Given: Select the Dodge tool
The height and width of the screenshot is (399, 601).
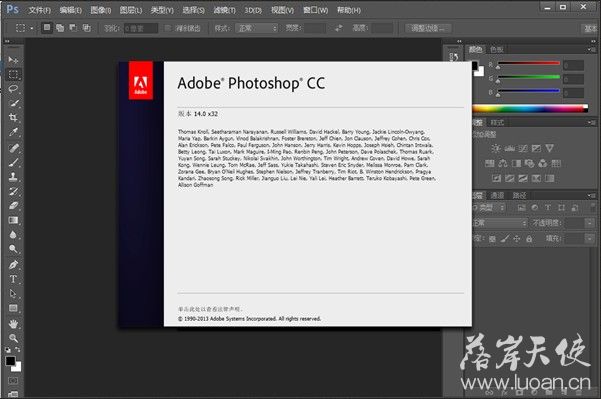Looking at the screenshot, I should tap(13, 249).
